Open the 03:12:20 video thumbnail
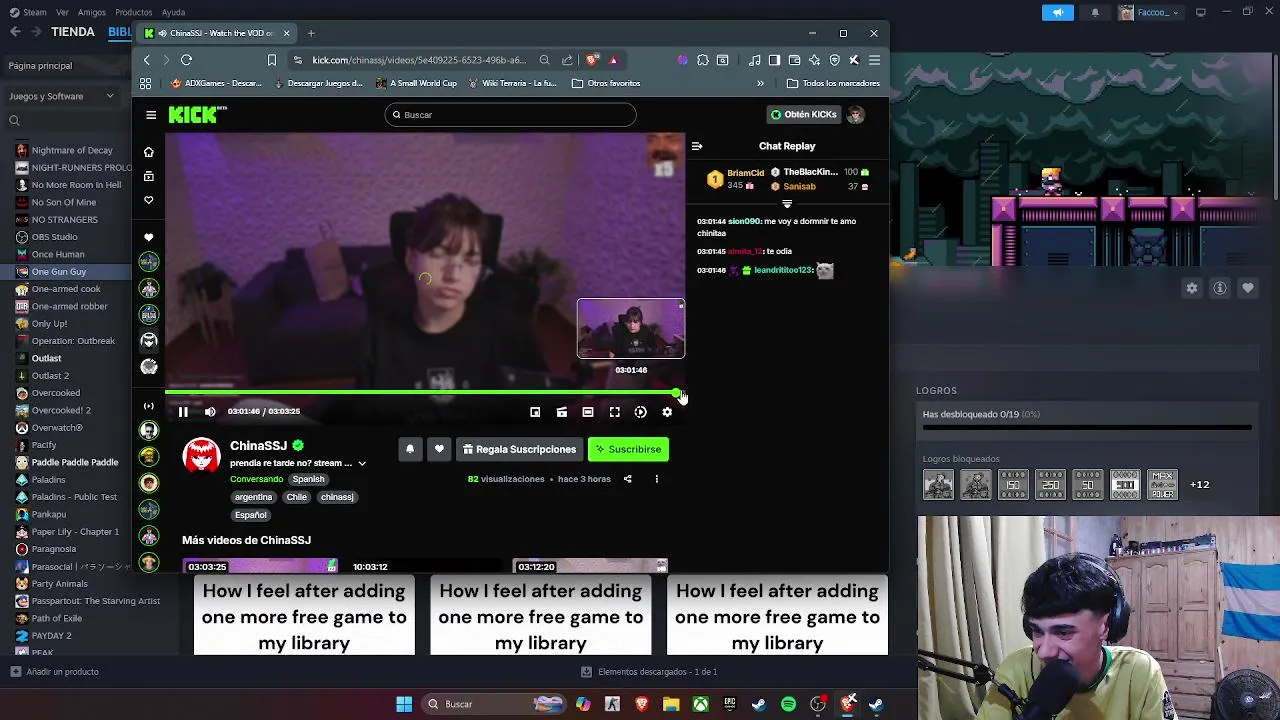 590,566
